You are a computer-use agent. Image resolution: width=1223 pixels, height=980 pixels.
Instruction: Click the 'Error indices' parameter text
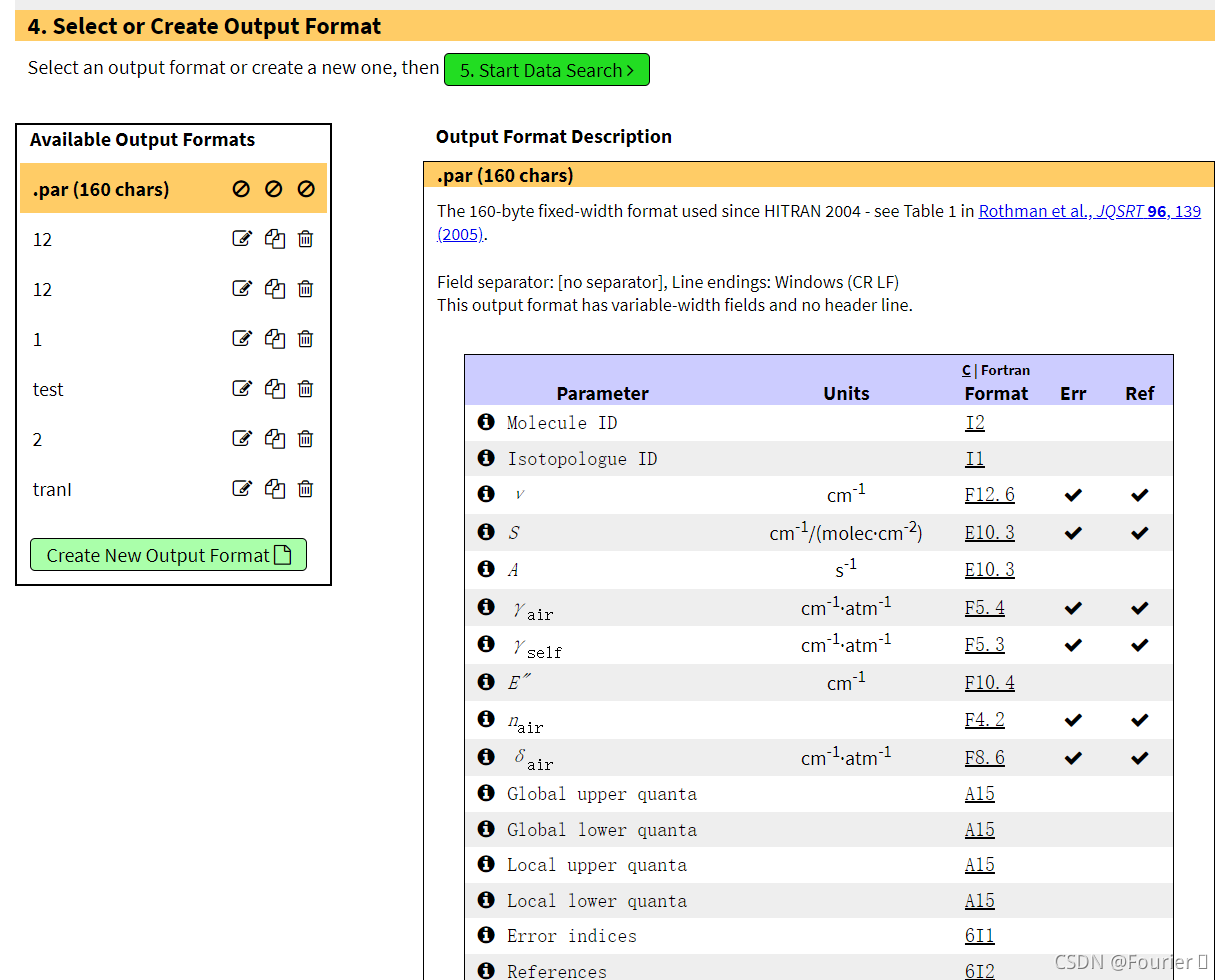tap(572, 936)
